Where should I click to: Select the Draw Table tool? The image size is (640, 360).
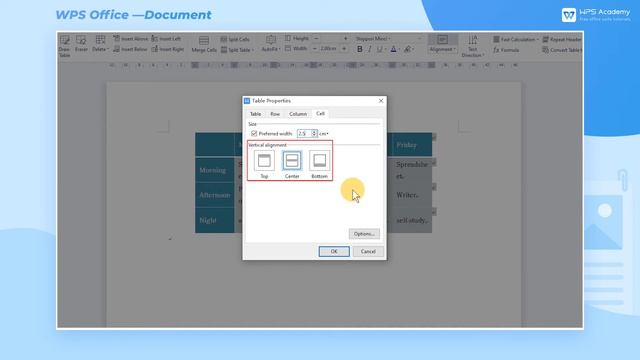coord(64,46)
